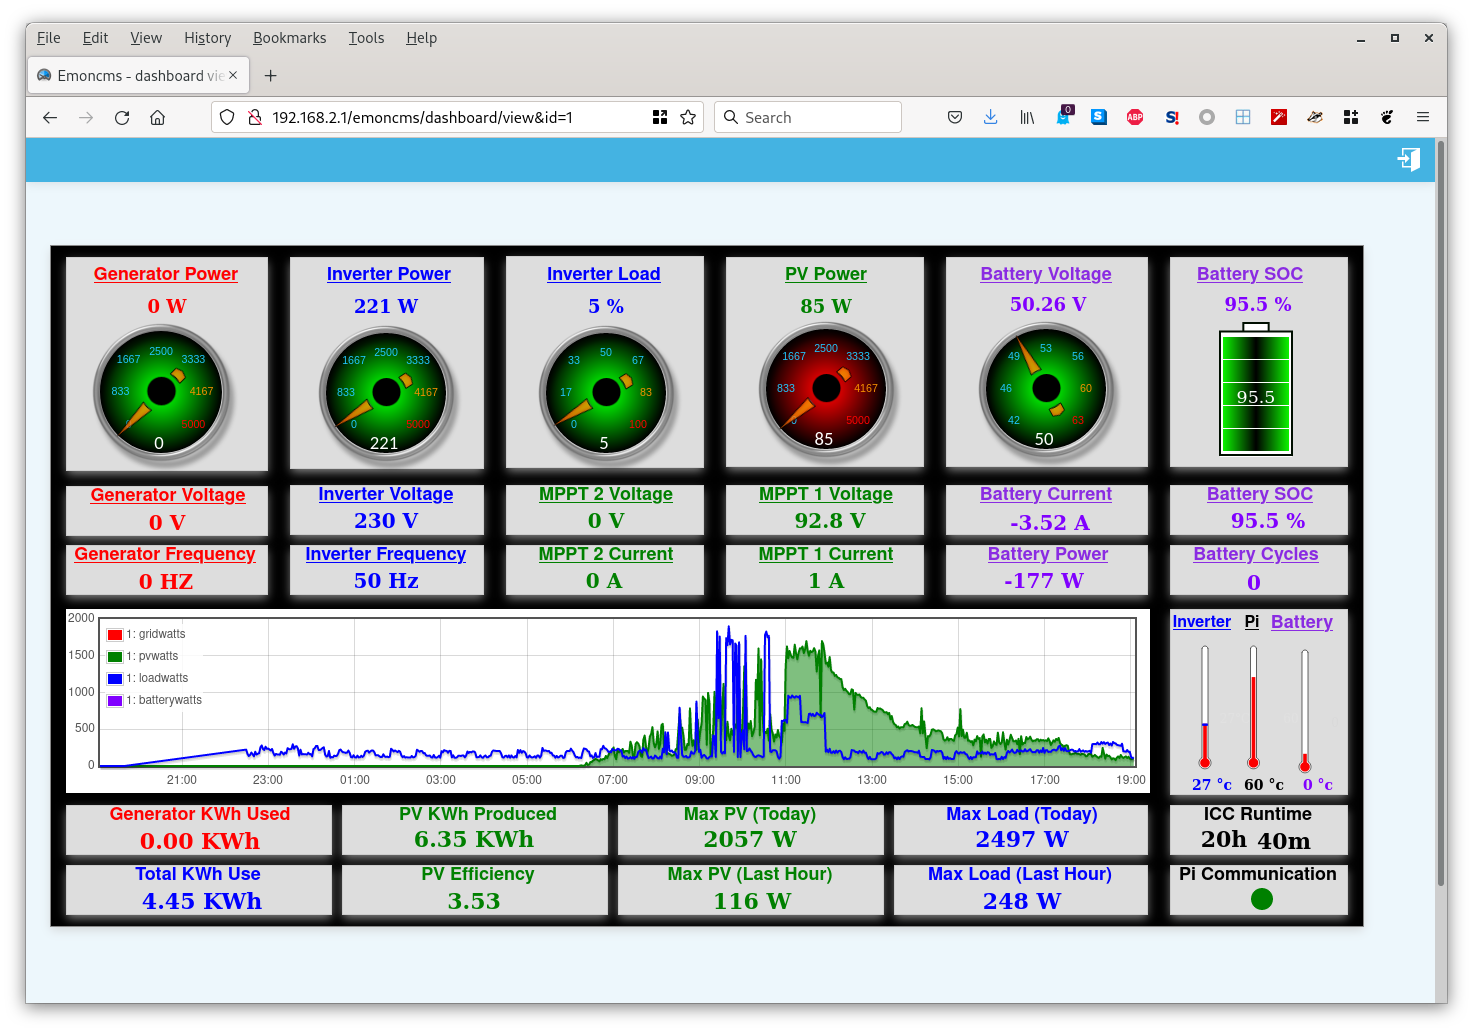Open the Pocket save icon
Screen dimensions: 1473x1032
pos(955,117)
